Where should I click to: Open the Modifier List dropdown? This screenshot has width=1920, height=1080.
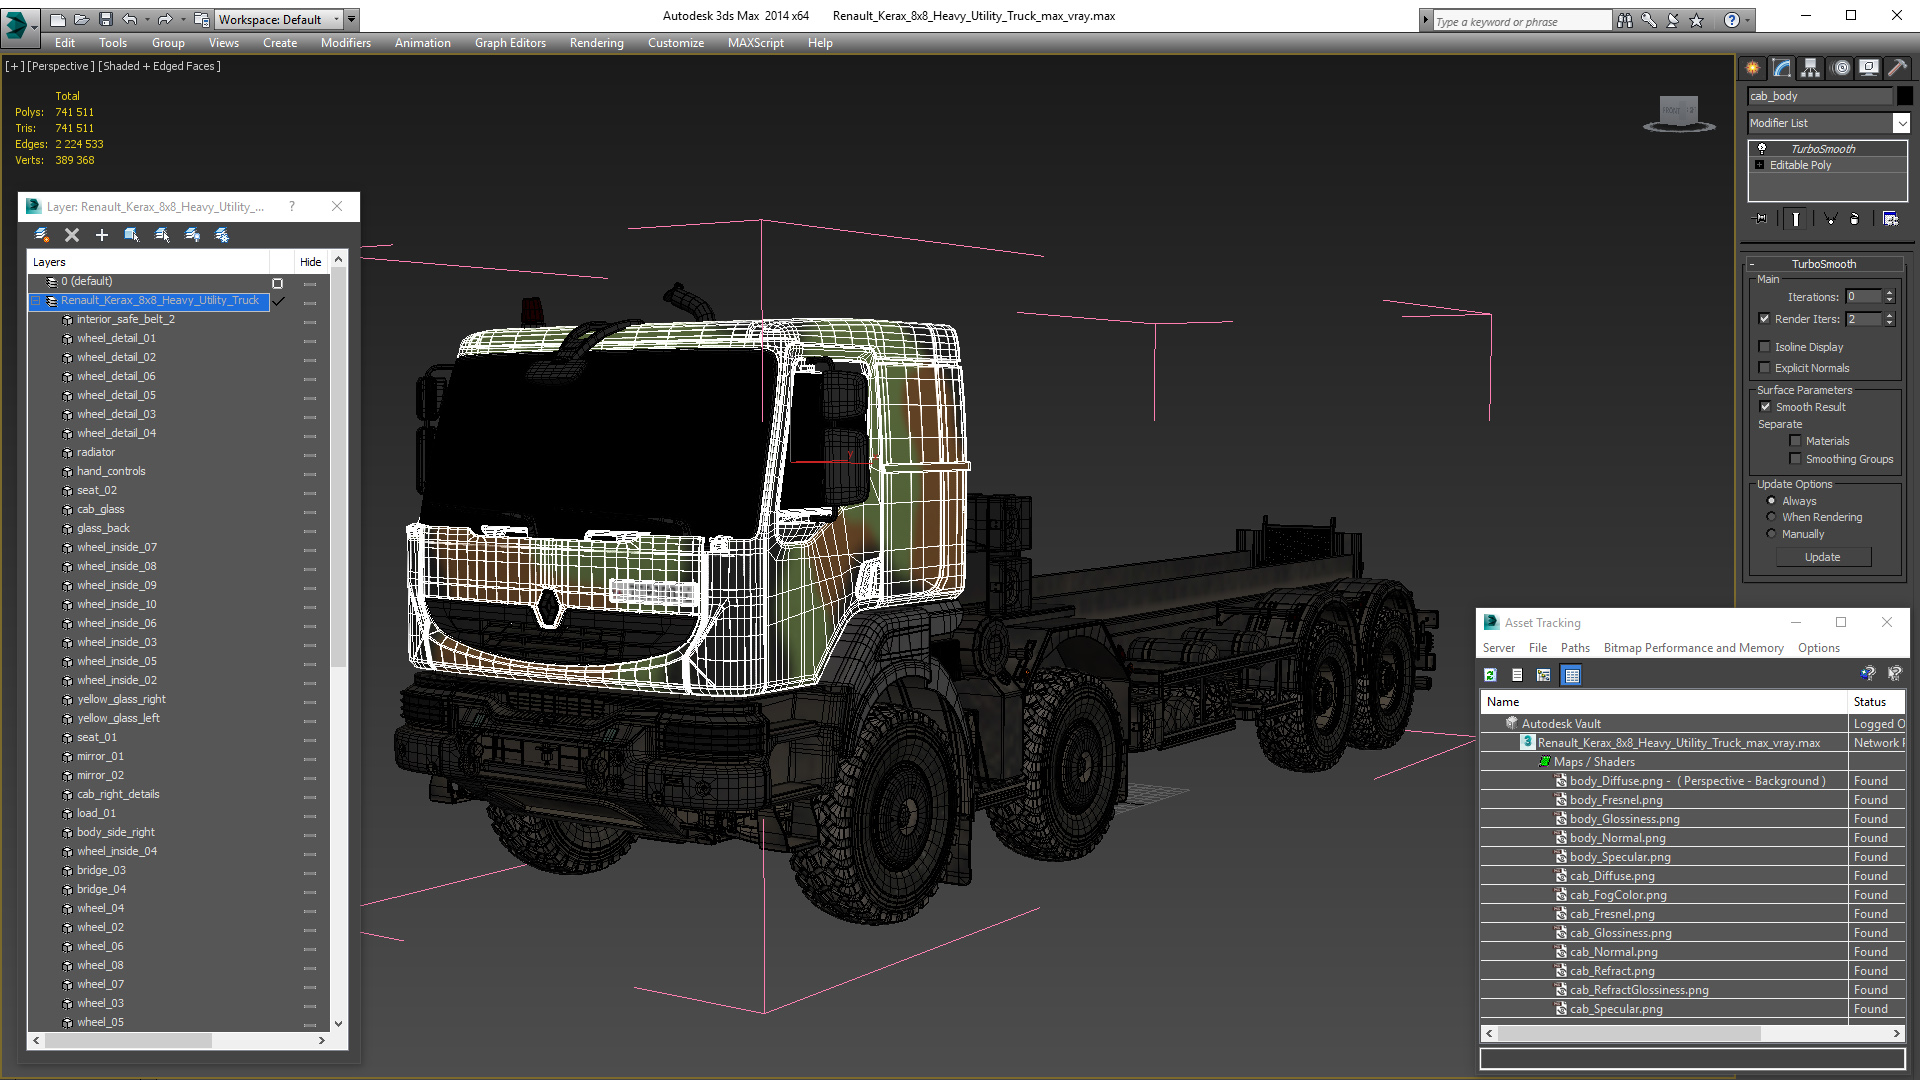click(x=1901, y=123)
